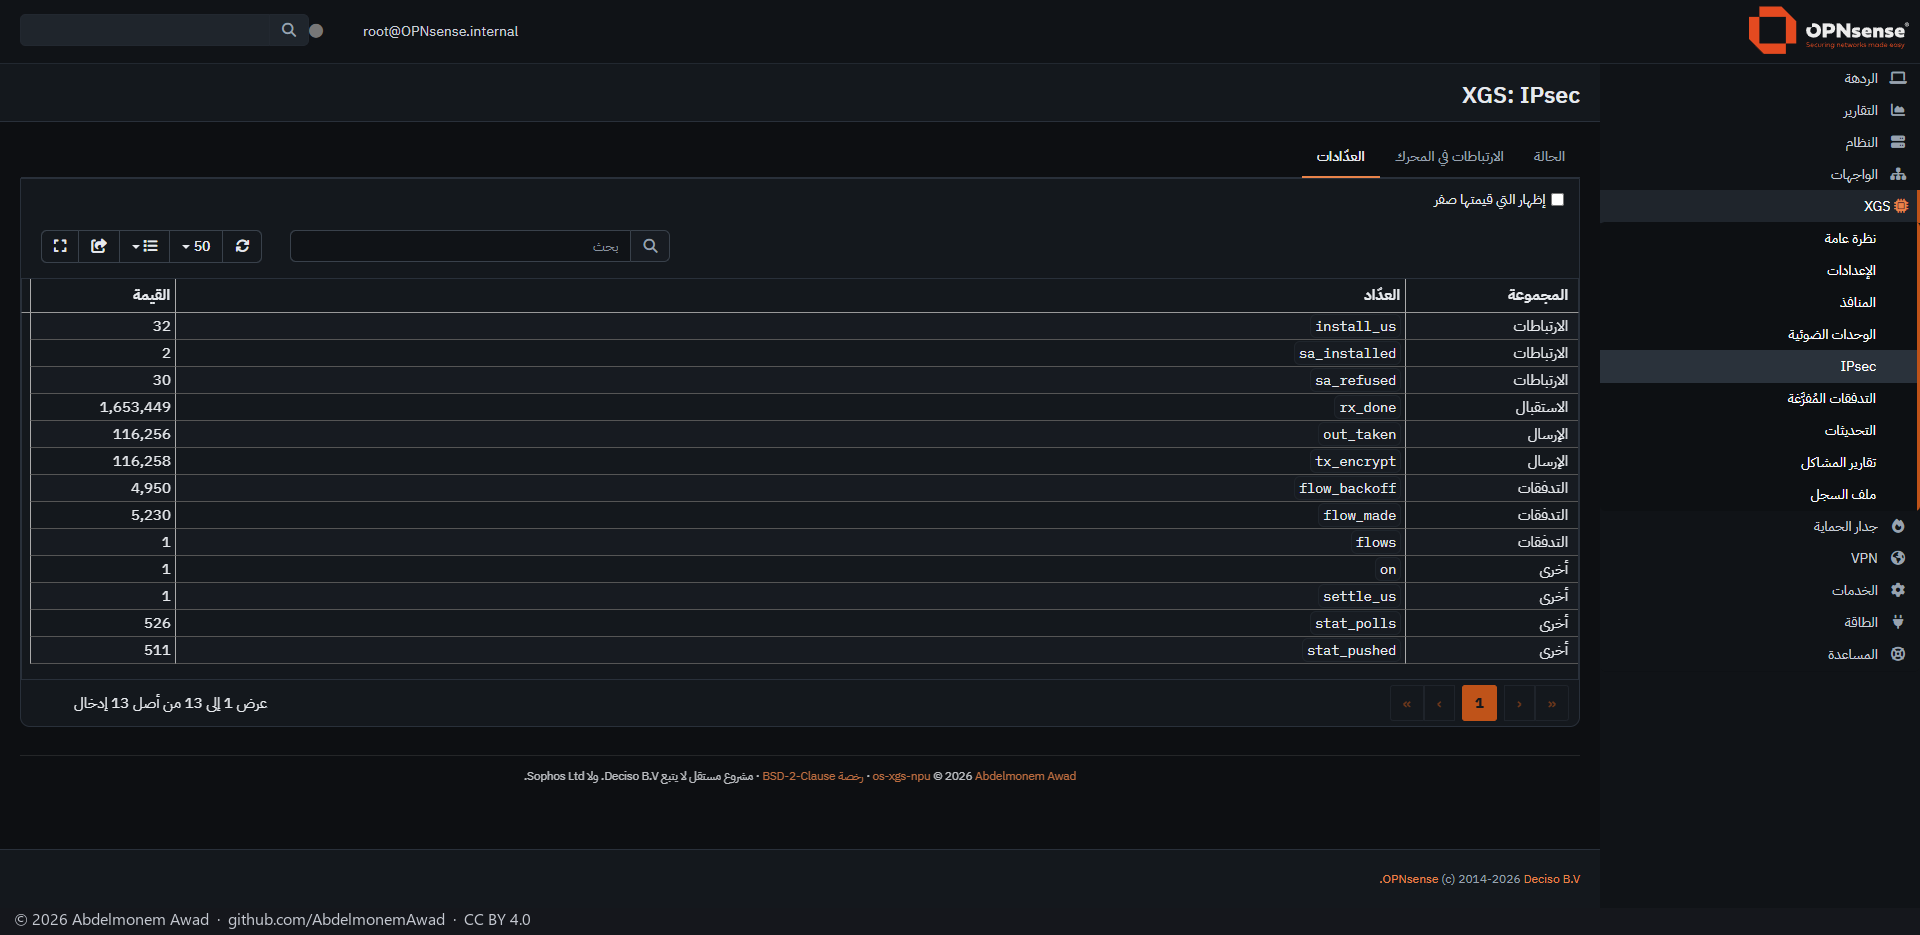Screen dimensions: 1920x935
Task: Open the BSD-2-Clause license link
Action: [x=812, y=776]
